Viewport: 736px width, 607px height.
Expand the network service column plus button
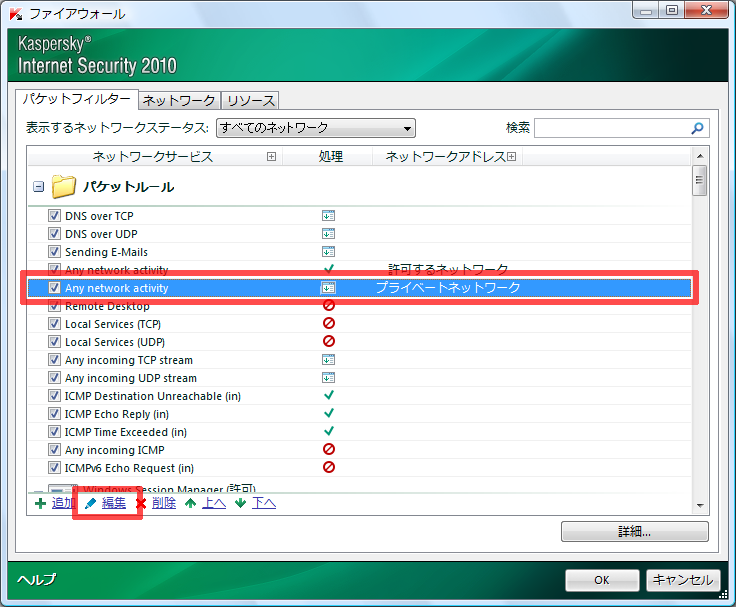271,157
